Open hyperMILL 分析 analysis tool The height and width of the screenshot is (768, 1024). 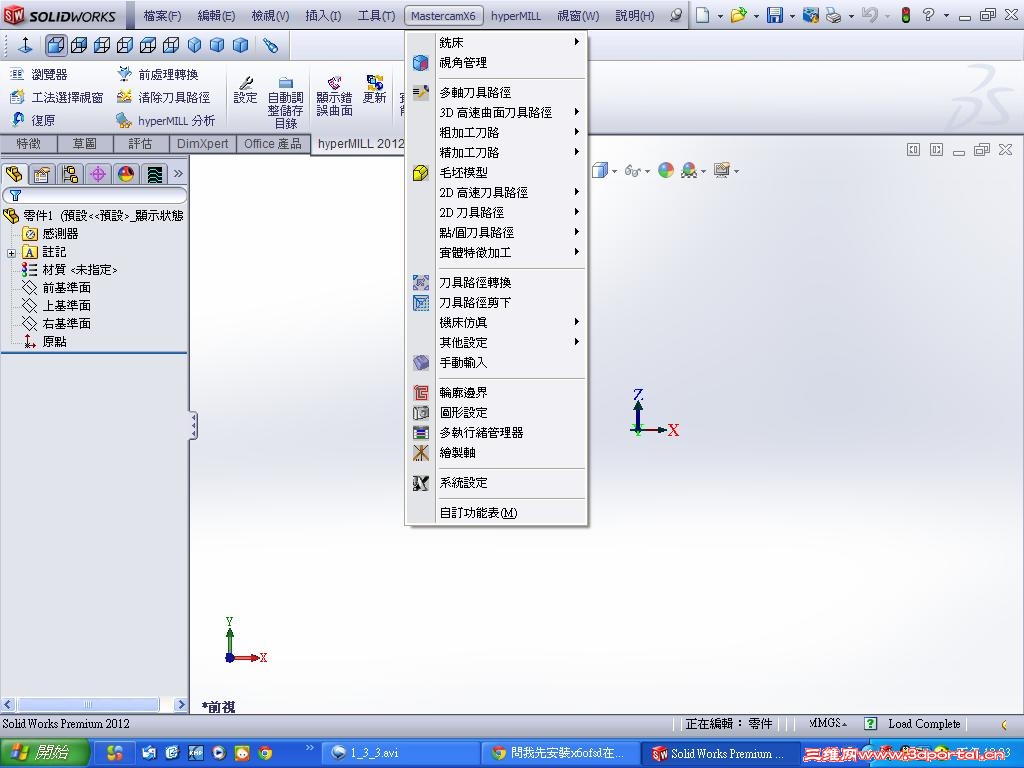(x=165, y=120)
